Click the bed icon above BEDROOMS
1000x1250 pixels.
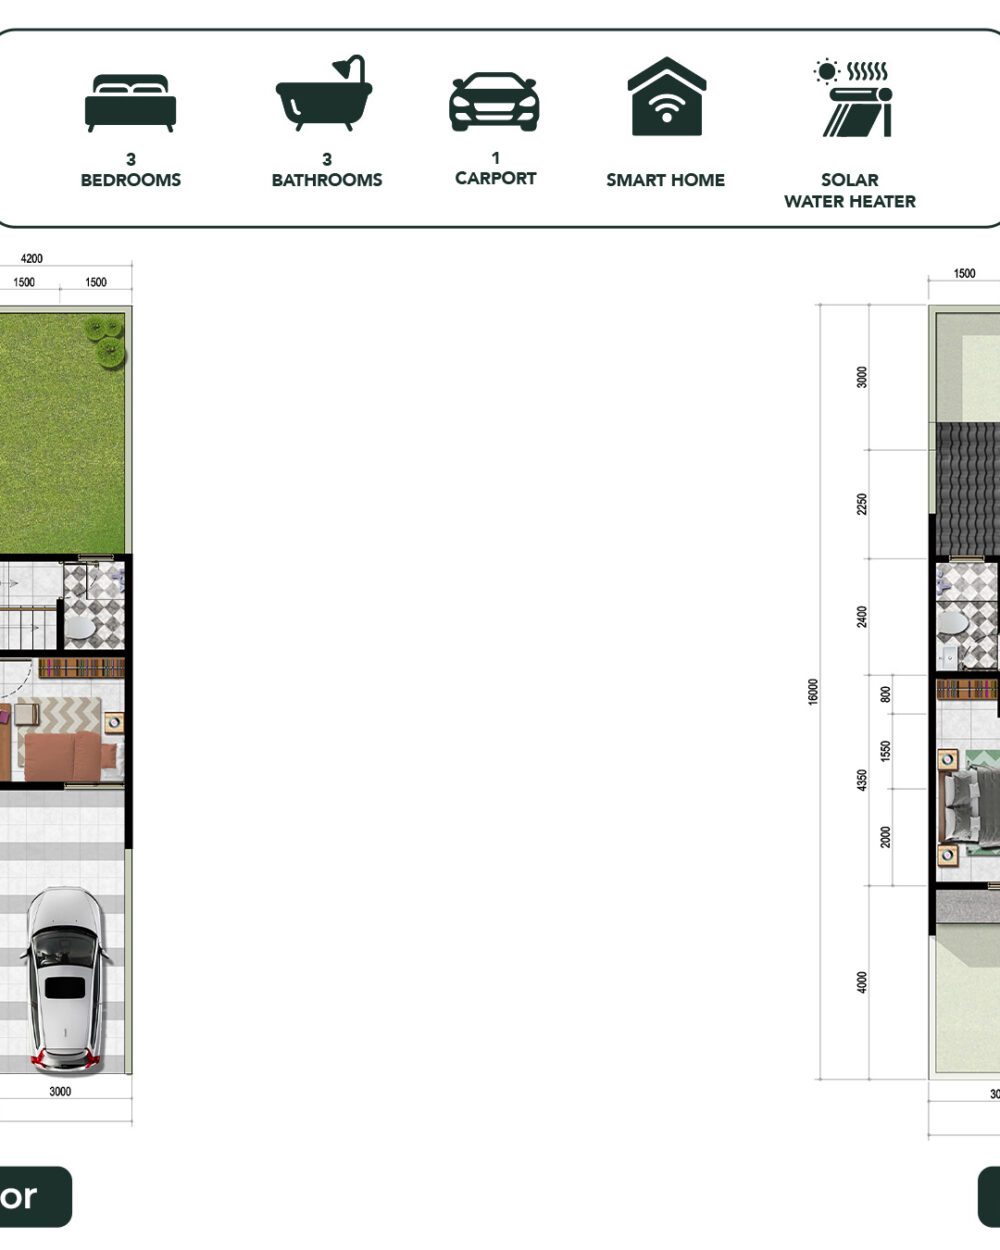(x=131, y=102)
